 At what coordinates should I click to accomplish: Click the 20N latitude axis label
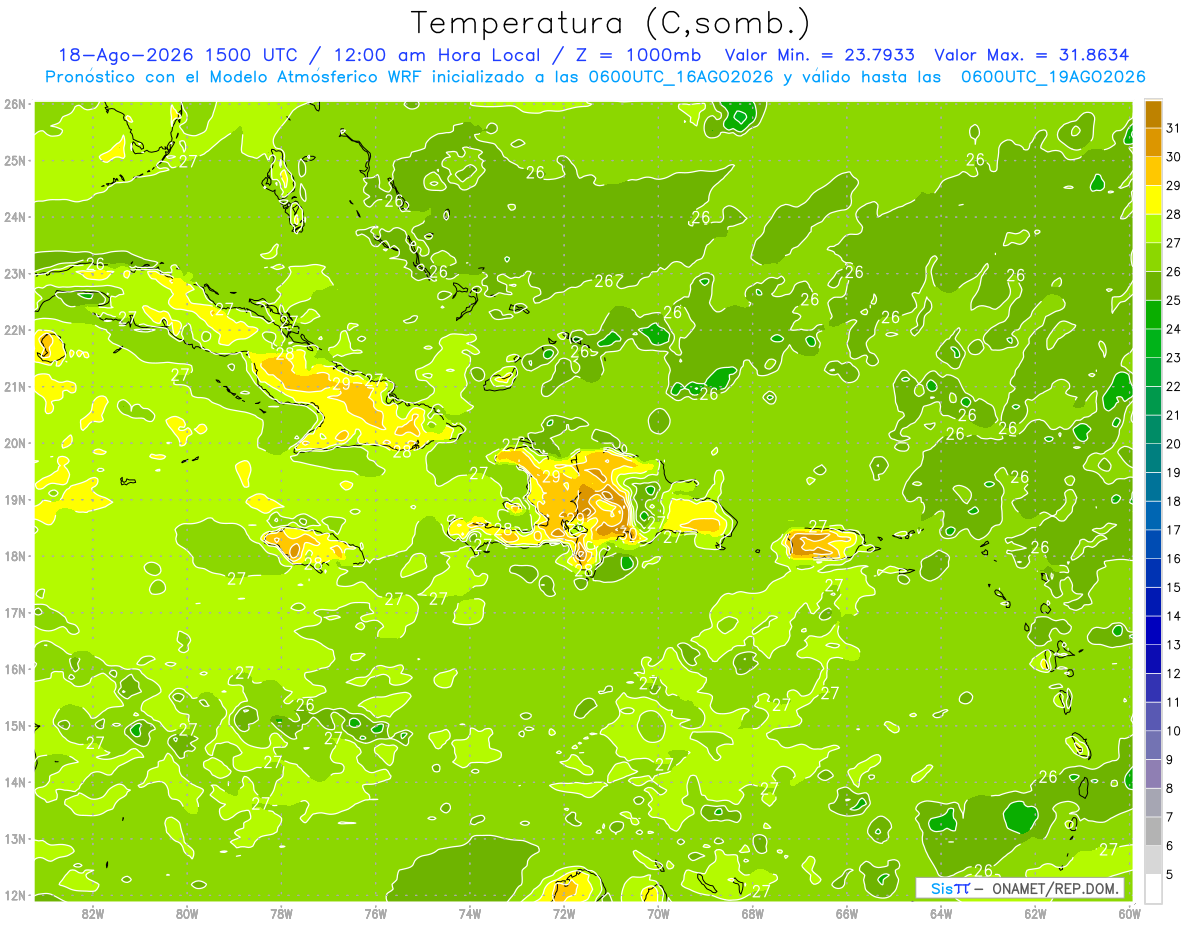15,443
